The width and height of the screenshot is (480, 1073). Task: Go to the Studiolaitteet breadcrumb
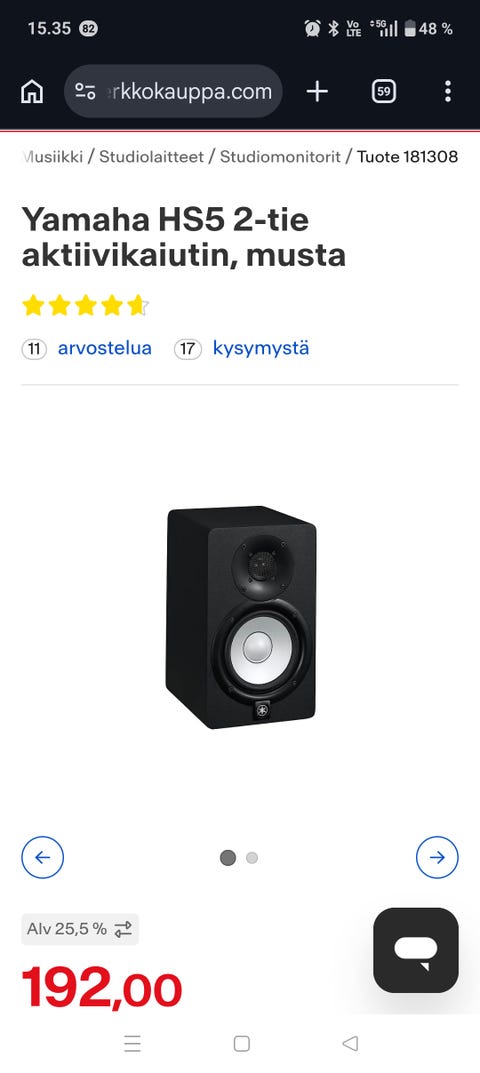(151, 157)
